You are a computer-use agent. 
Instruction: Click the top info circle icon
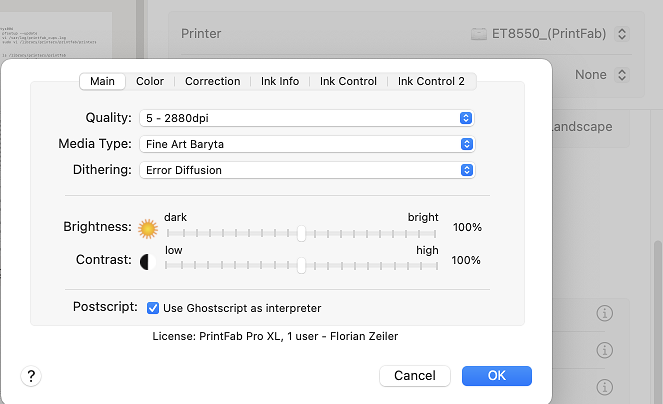603,314
